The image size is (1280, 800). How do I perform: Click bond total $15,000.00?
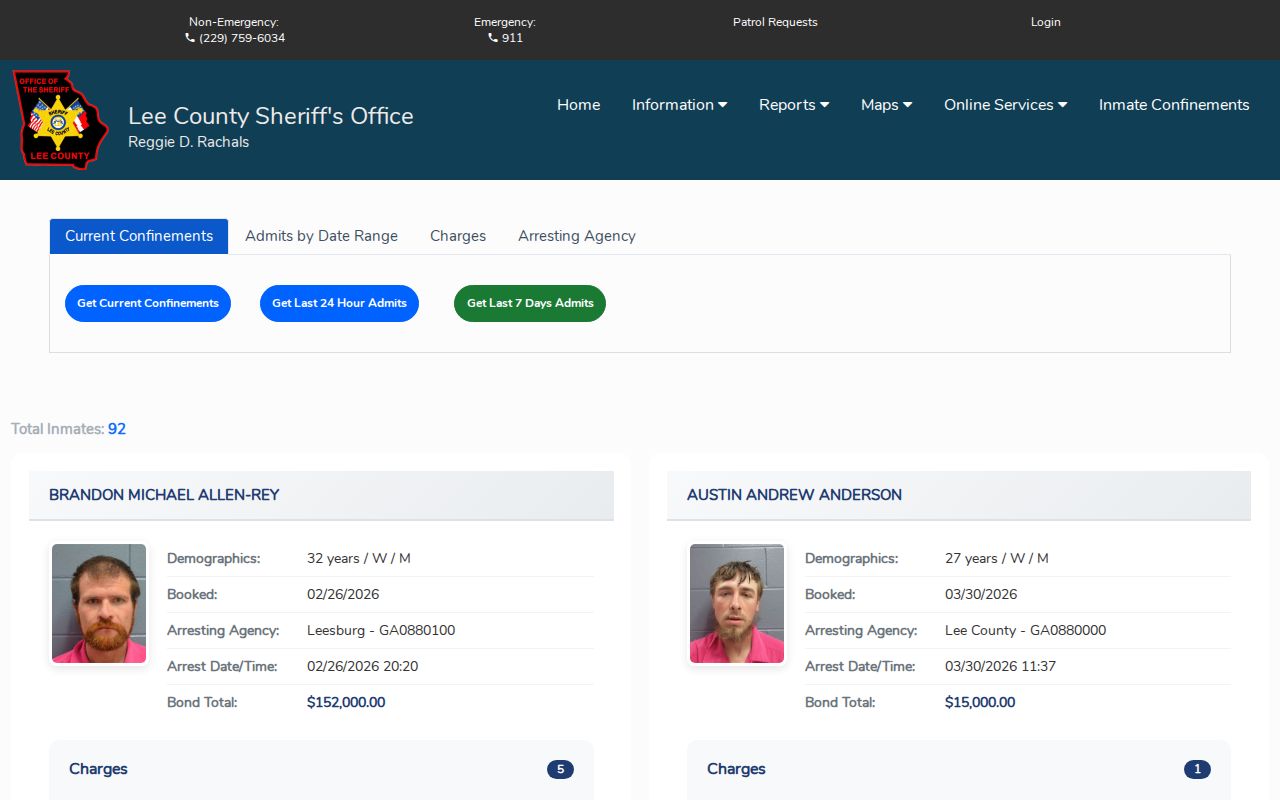(980, 702)
